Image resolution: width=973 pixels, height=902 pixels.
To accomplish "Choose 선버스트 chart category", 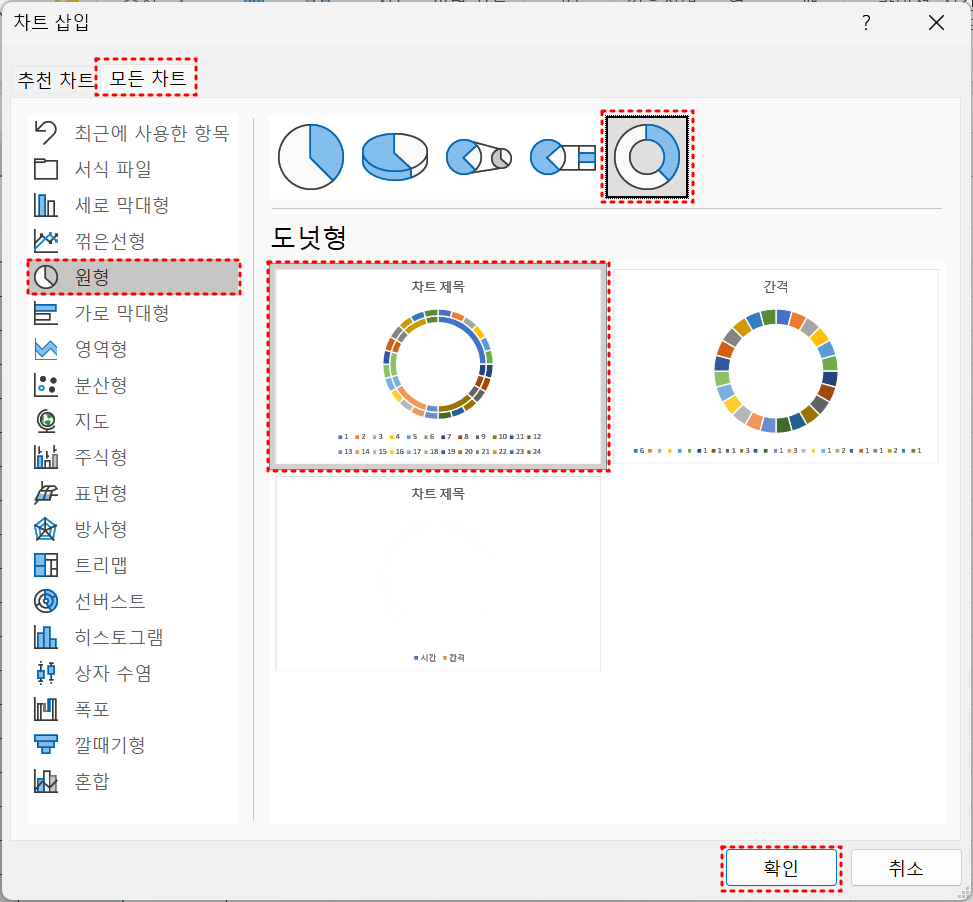I will tap(109, 601).
